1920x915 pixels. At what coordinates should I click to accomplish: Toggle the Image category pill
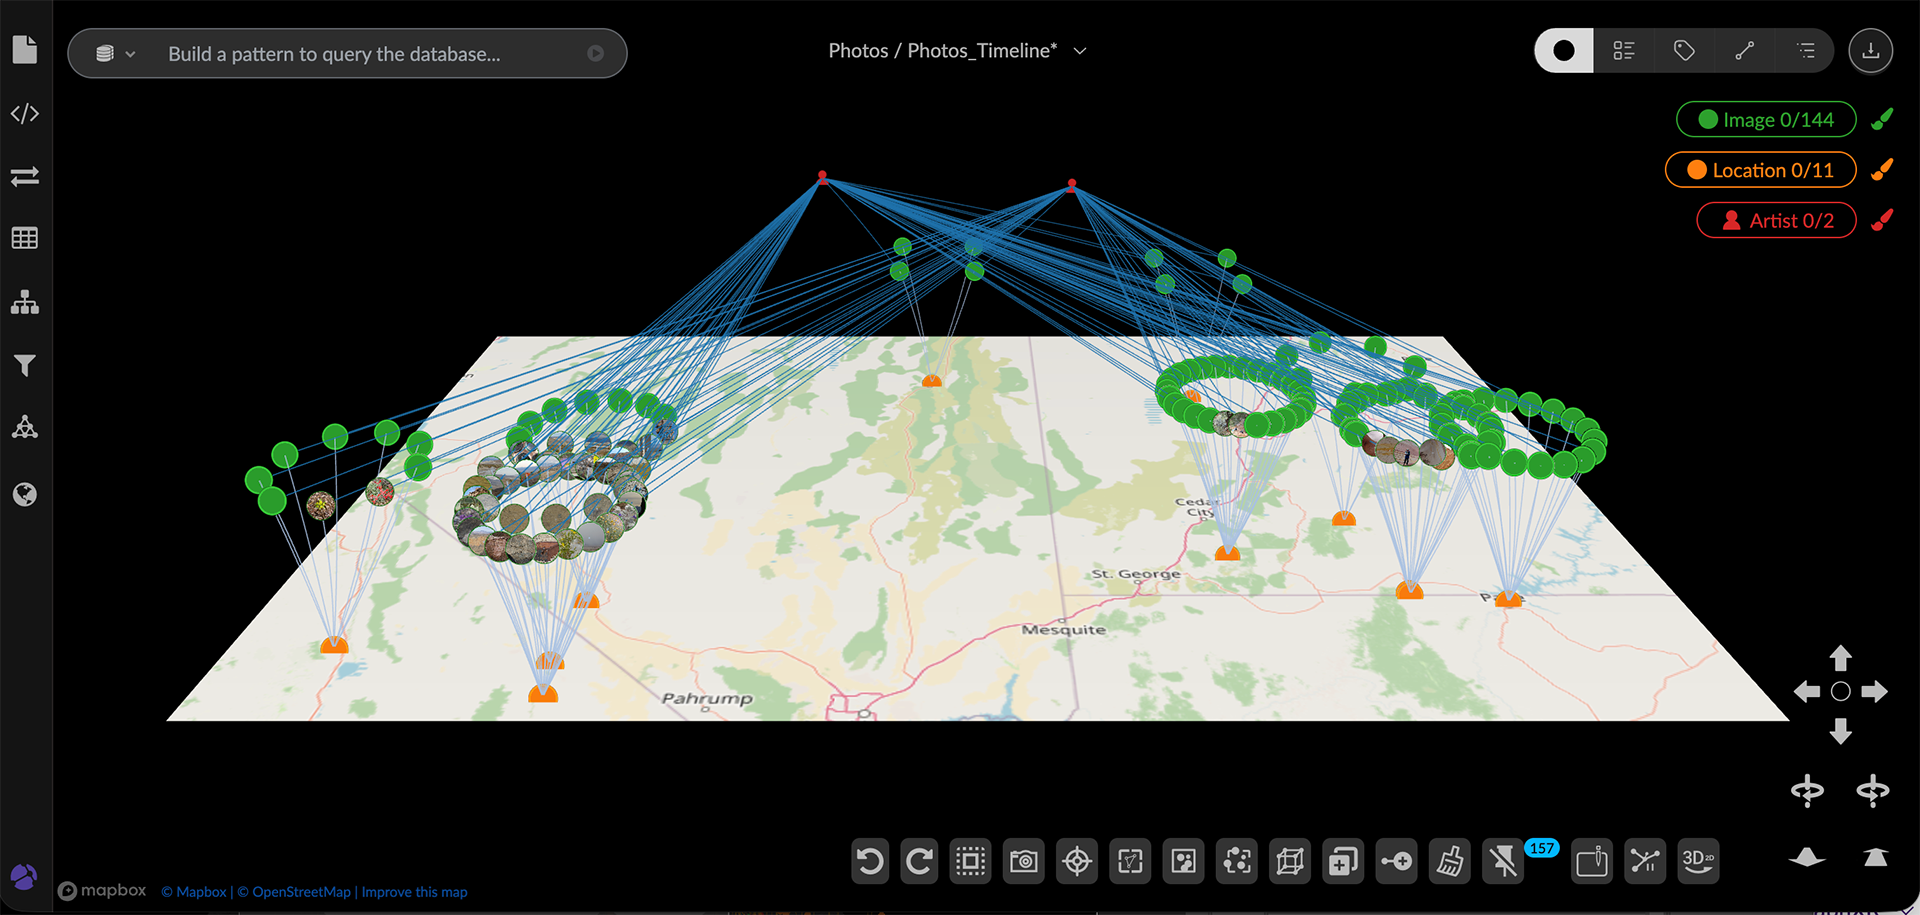click(1766, 120)
